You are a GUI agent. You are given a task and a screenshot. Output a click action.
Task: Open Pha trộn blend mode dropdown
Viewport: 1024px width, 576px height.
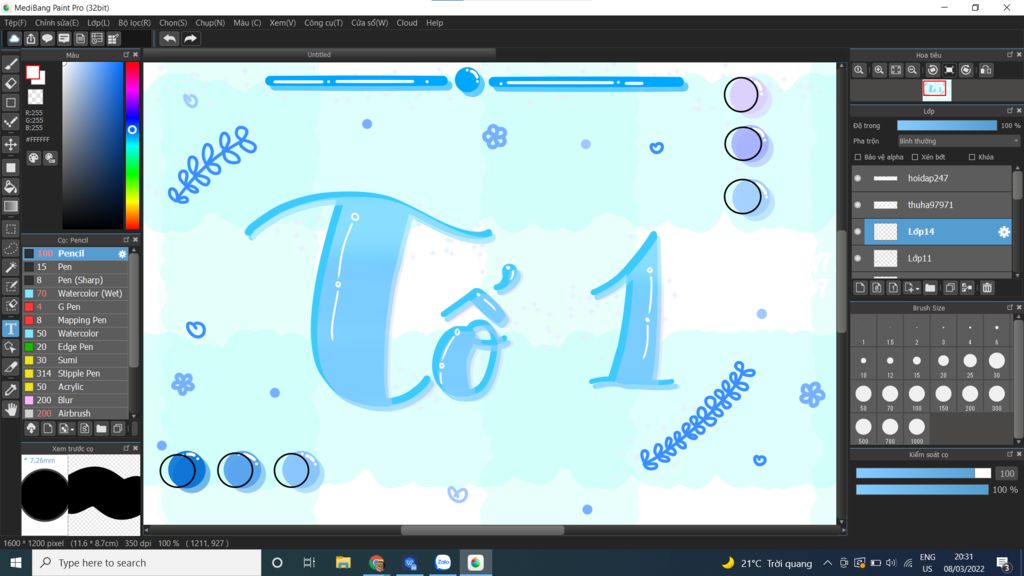[x=957, y=141]
